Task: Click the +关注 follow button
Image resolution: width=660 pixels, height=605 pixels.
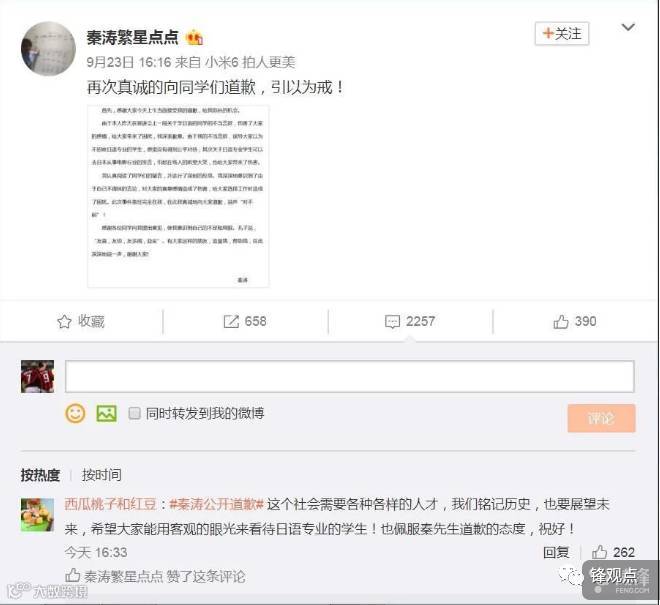Action: tap(562, 34)
